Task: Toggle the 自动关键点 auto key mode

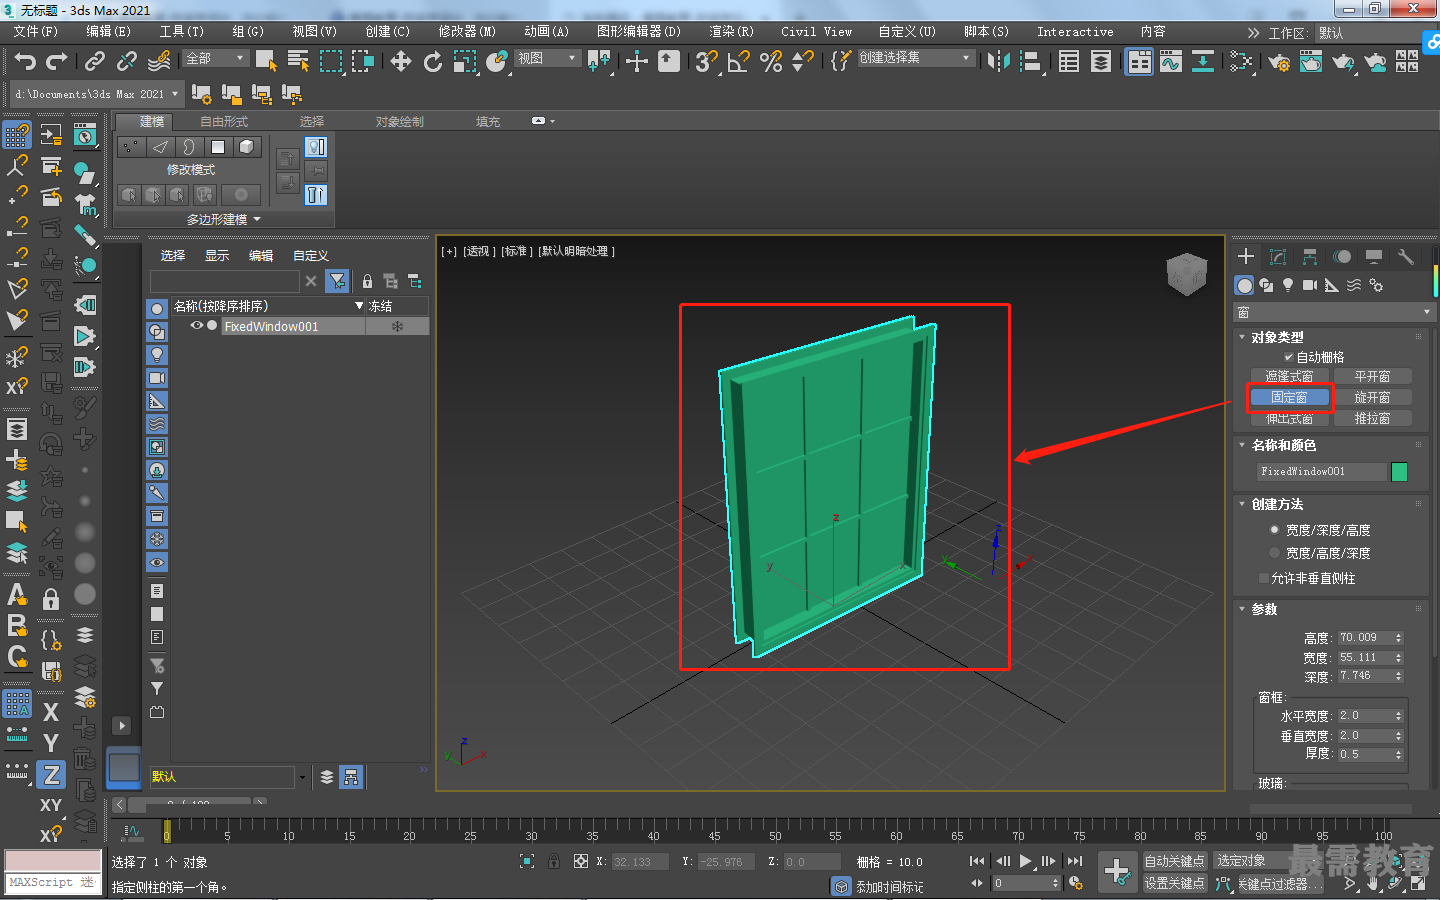Action: (x=1175, y=861)
